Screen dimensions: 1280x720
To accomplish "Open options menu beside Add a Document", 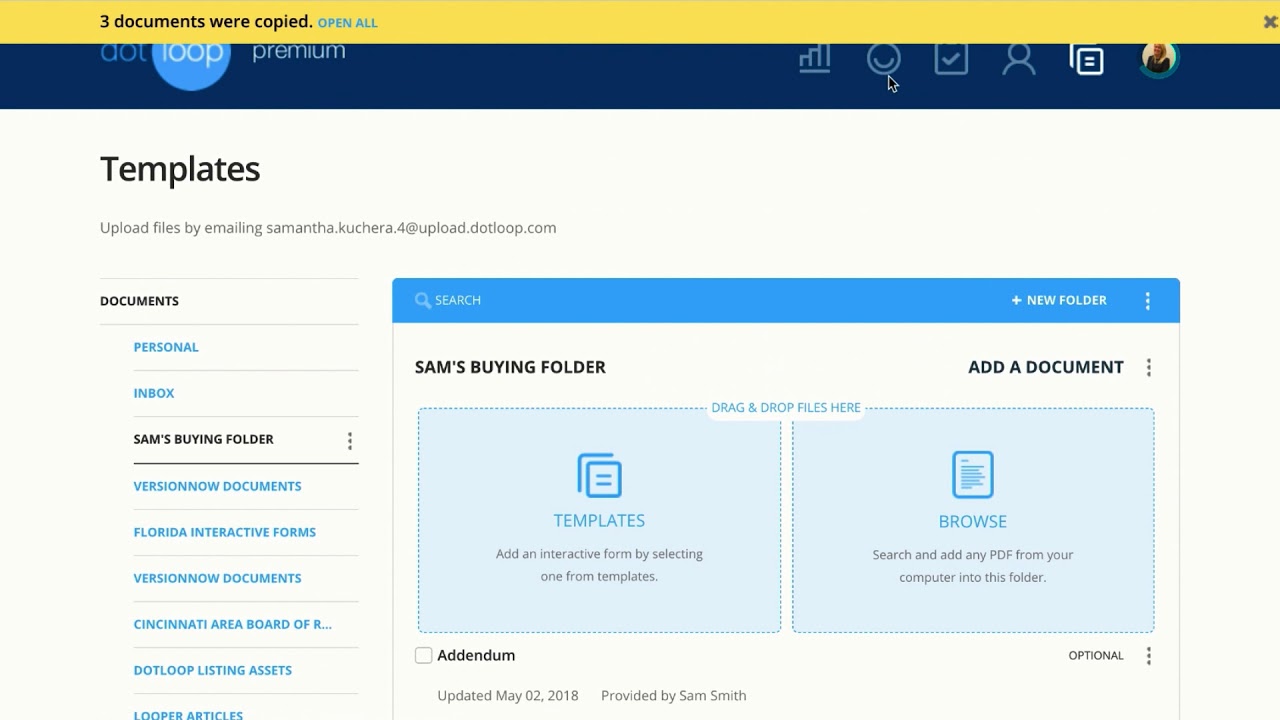I will pyautogui.click(x=1149, y=368).
